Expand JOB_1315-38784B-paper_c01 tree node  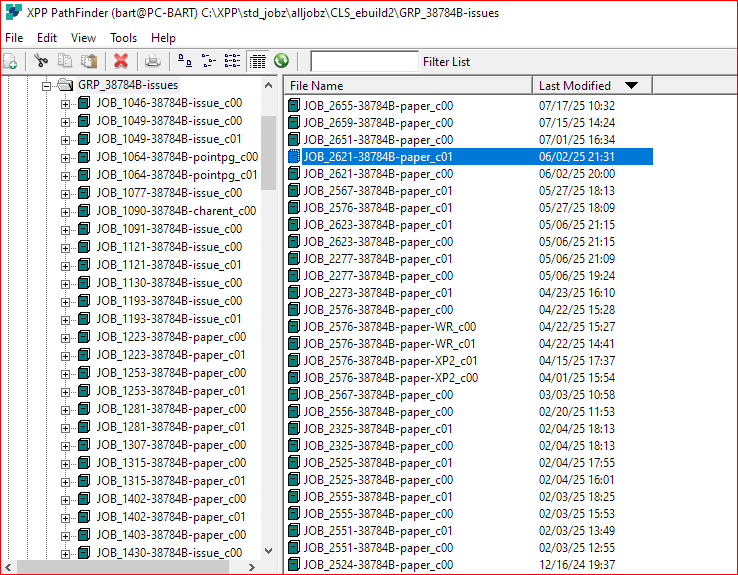(x=65, y=482)
